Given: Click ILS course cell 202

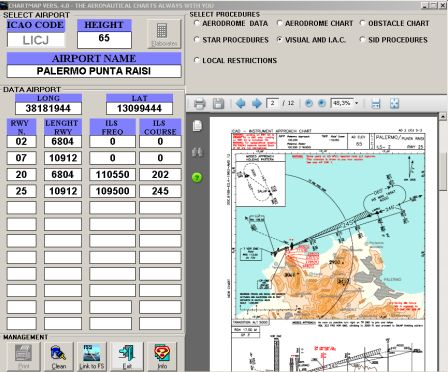Looking at the screenshot, I should [x=160, y=175].
